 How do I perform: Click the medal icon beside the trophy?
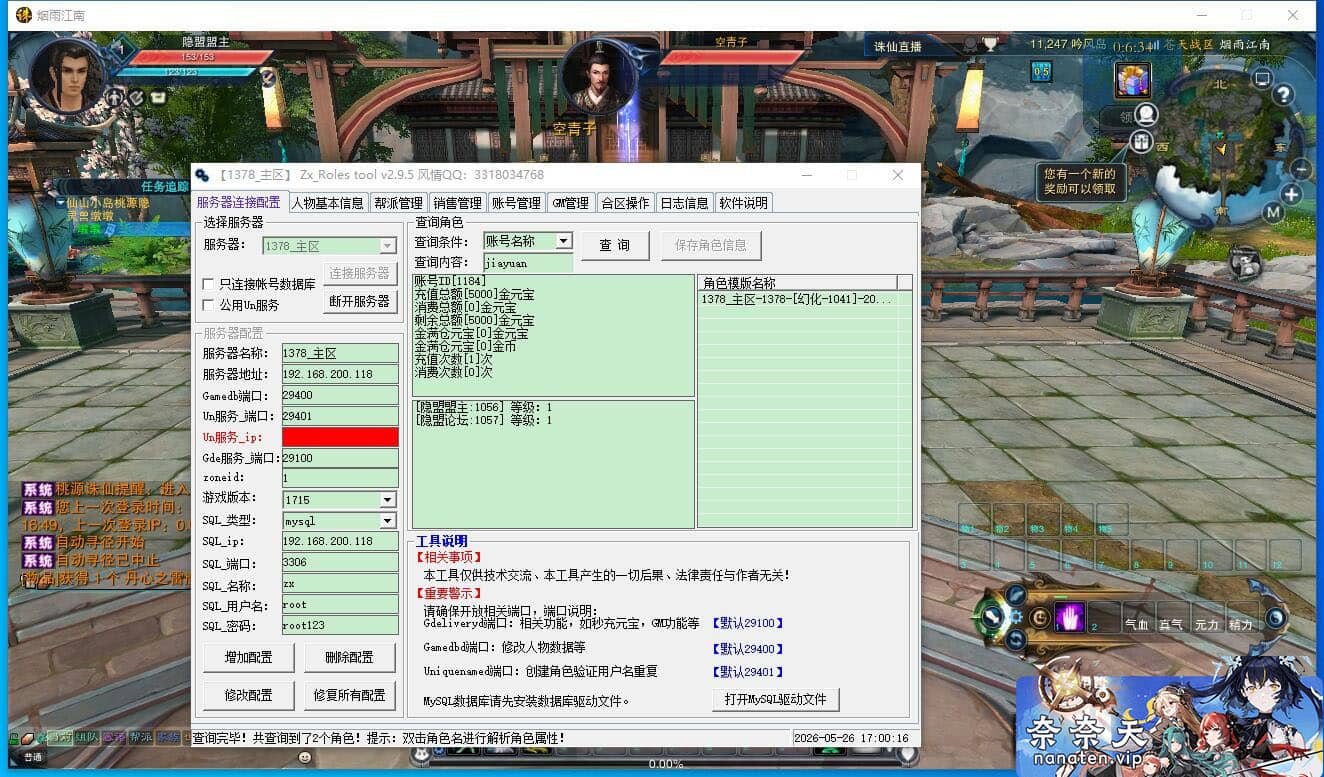tap(970, 44)
